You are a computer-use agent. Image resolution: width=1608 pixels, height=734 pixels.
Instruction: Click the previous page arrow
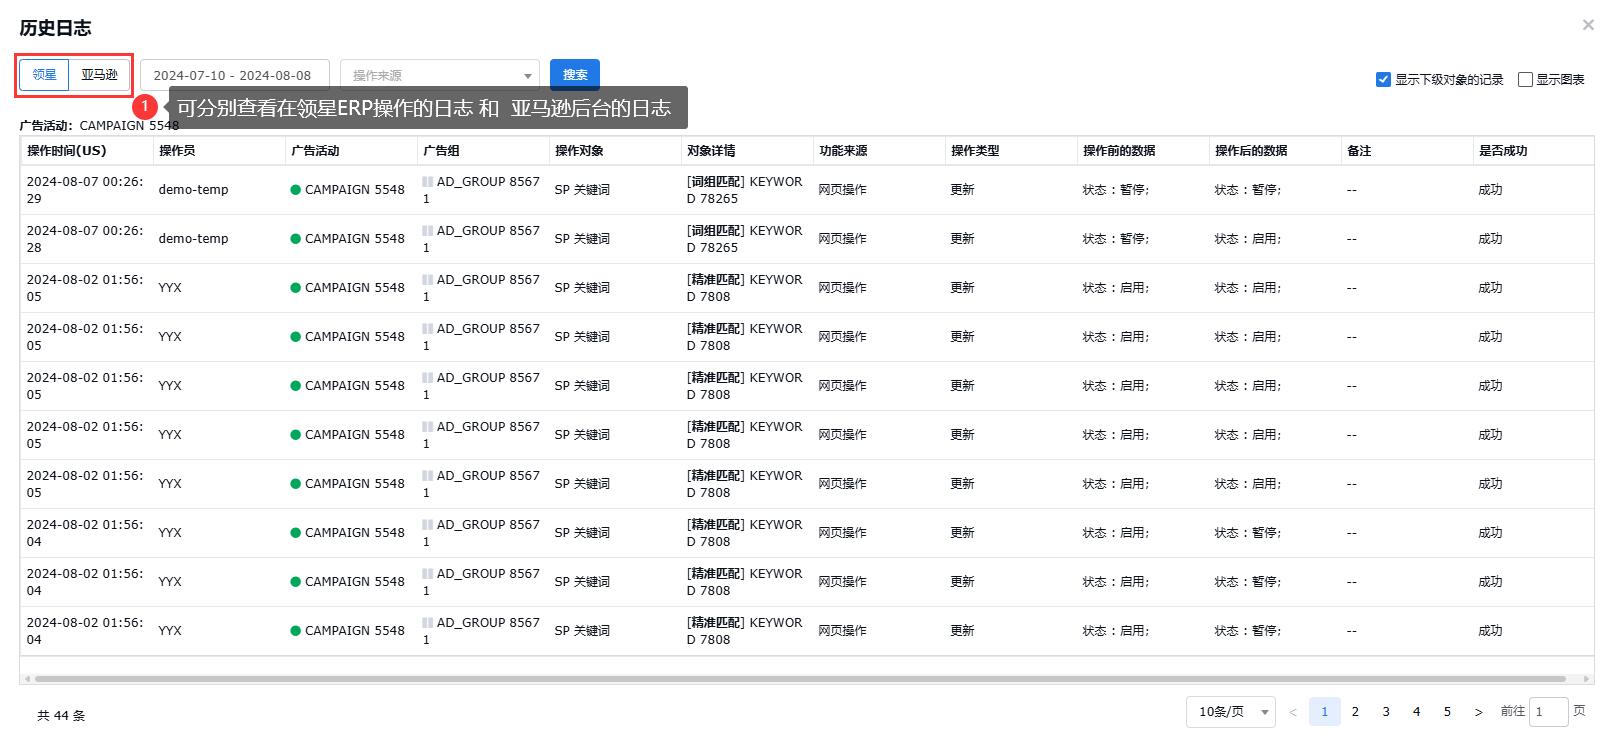click(x=1293, y=712)
